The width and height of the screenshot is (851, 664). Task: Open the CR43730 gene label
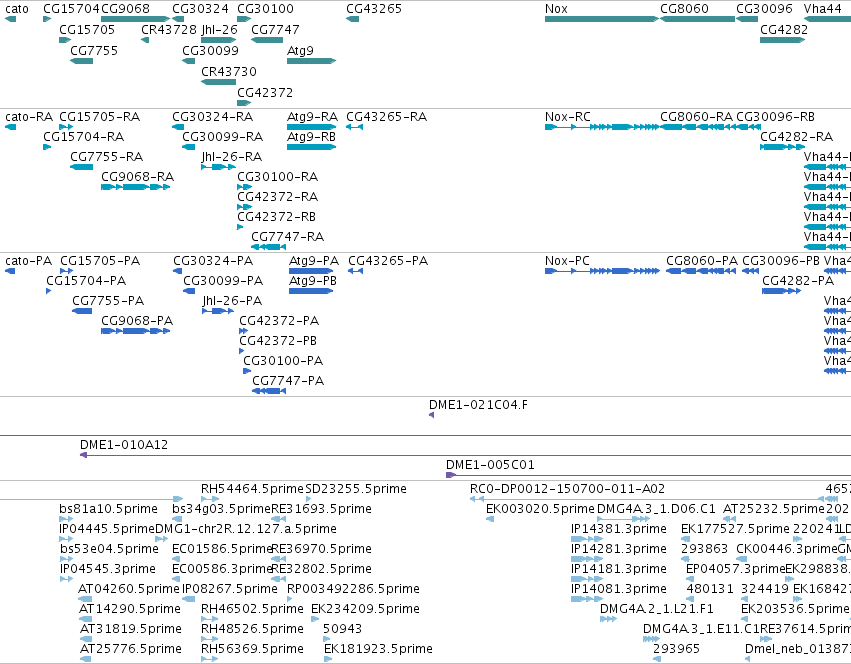pyautogui.click(x=229, y=72)
